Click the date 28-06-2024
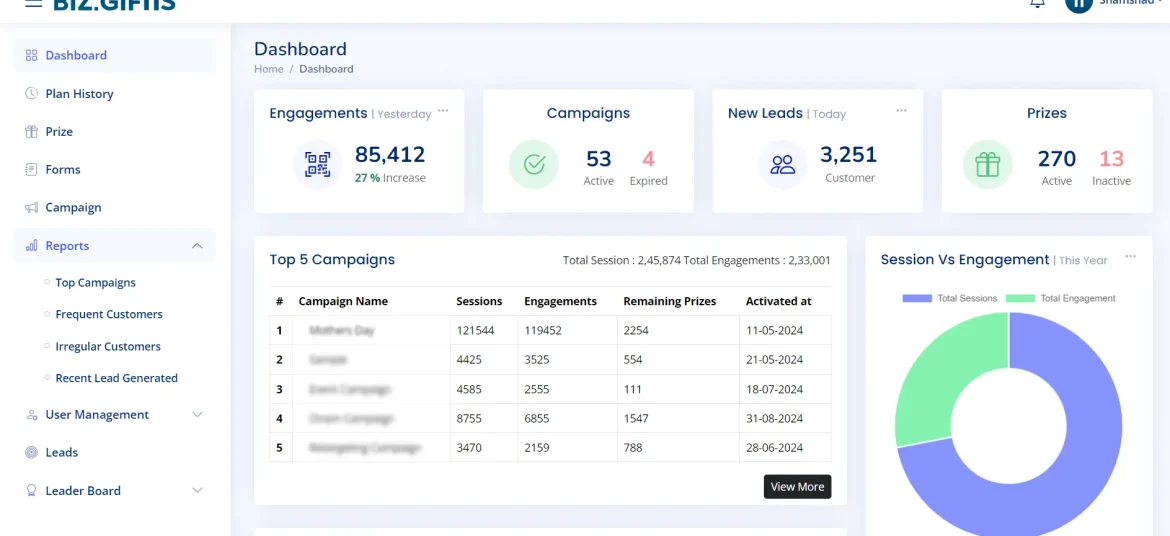Image resolution: width=1170 pixels, height=536 pixels. tap(775, 448)
